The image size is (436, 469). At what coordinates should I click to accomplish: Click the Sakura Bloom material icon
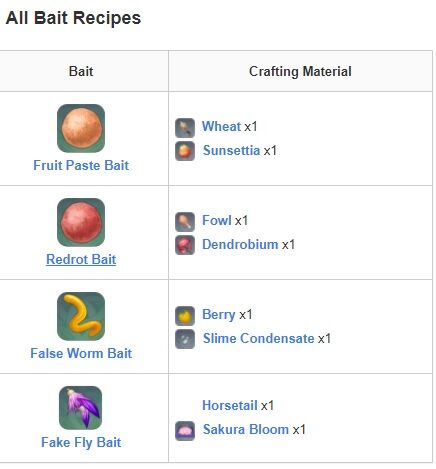(x=185, y=431)
